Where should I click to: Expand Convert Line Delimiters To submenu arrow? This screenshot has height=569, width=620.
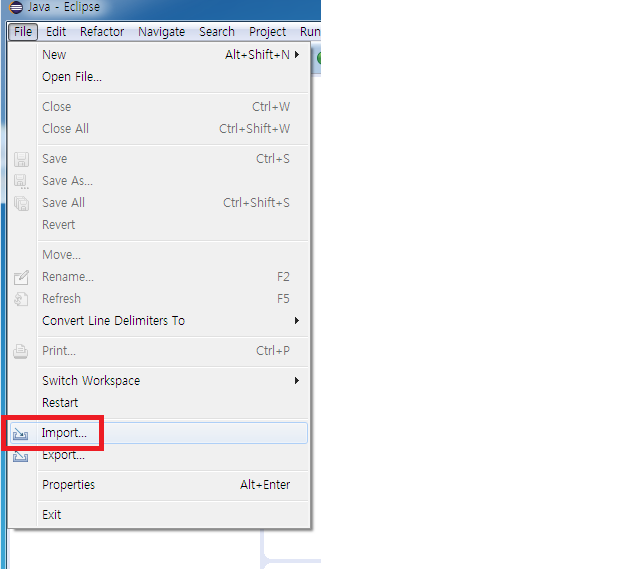[297, 321]
